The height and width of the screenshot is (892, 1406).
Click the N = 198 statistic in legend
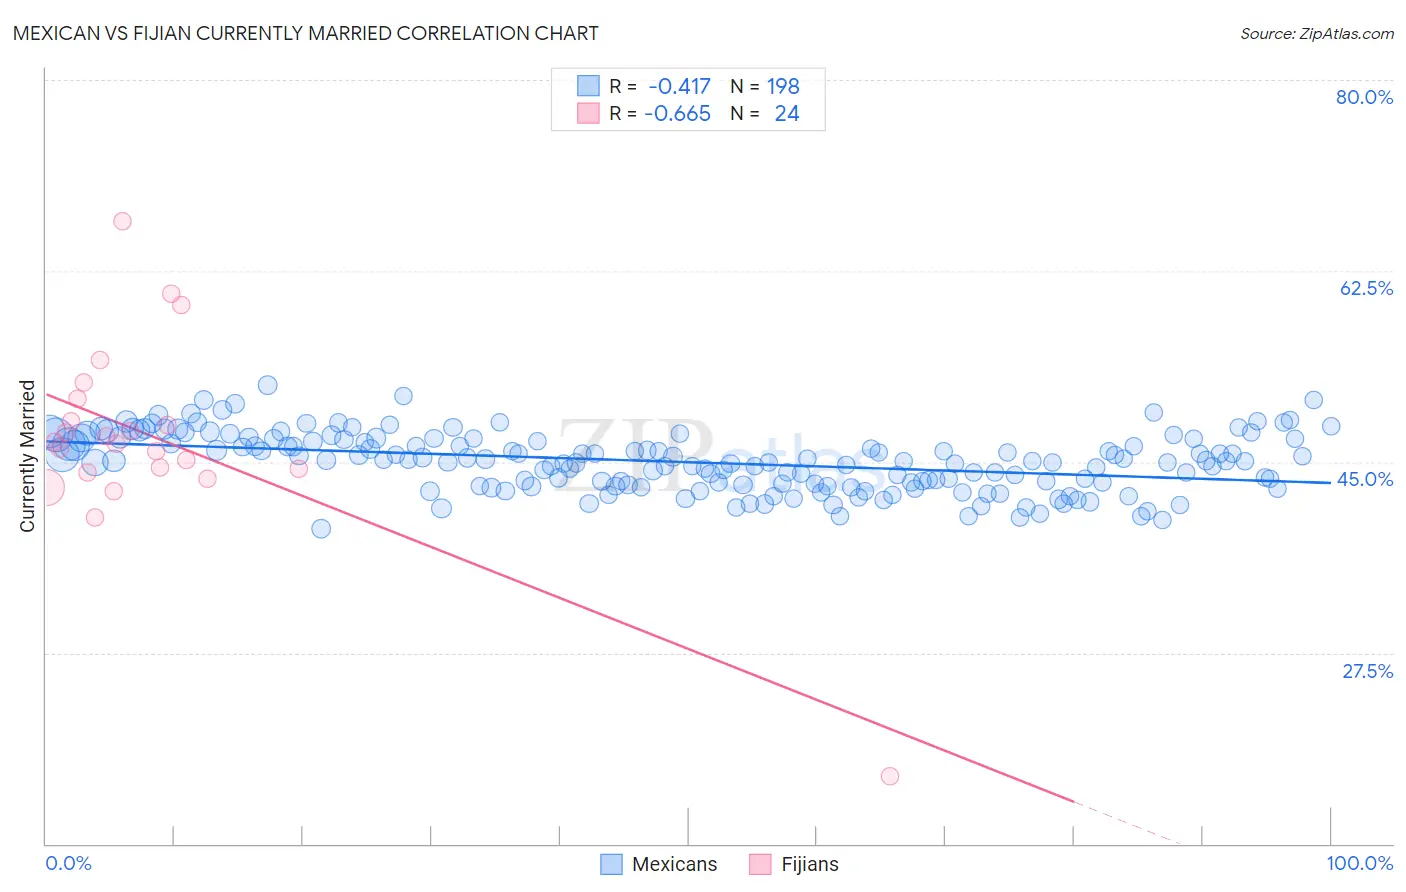point(765,86)
